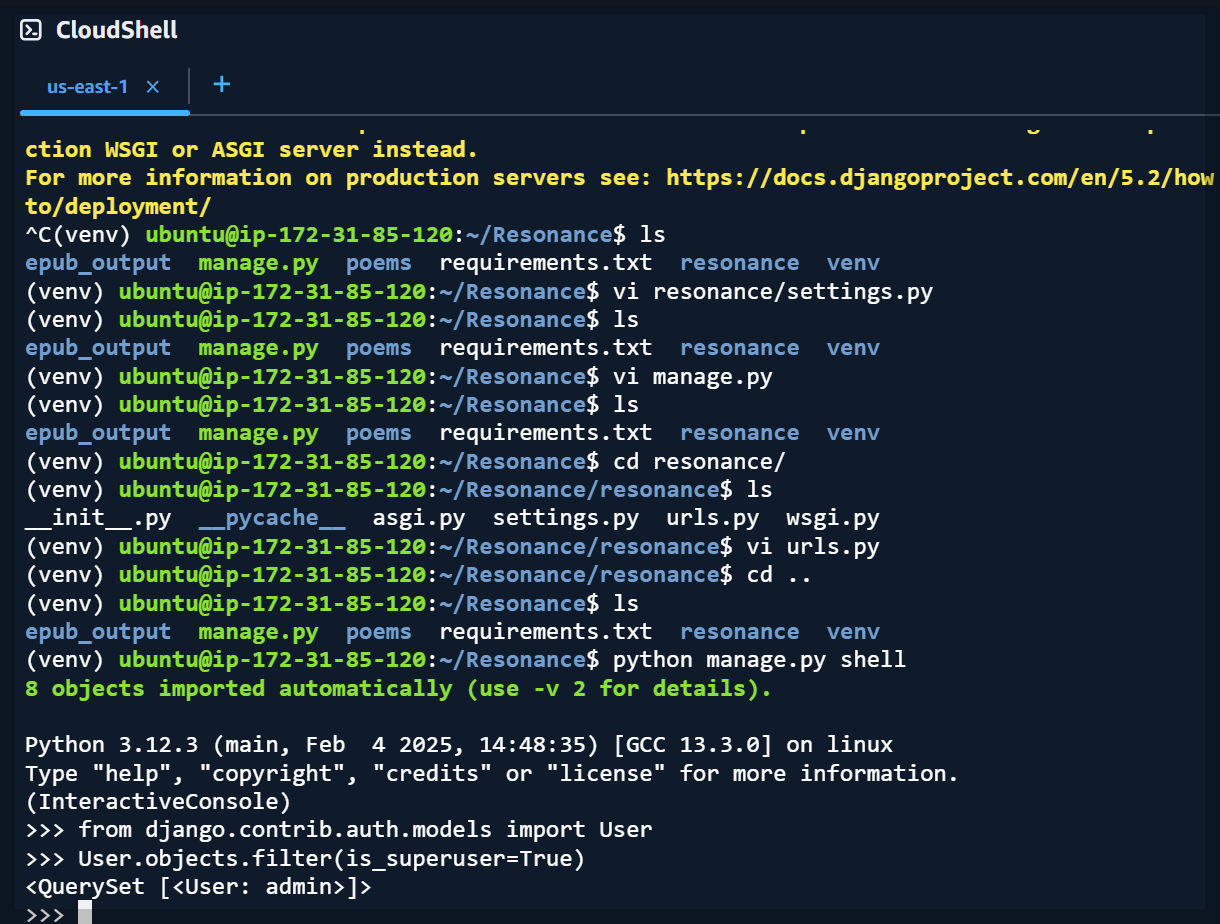1220x924 pixels.
Task: Click the "vi resonance/settings.py" command
Action: tap(772, 292)
